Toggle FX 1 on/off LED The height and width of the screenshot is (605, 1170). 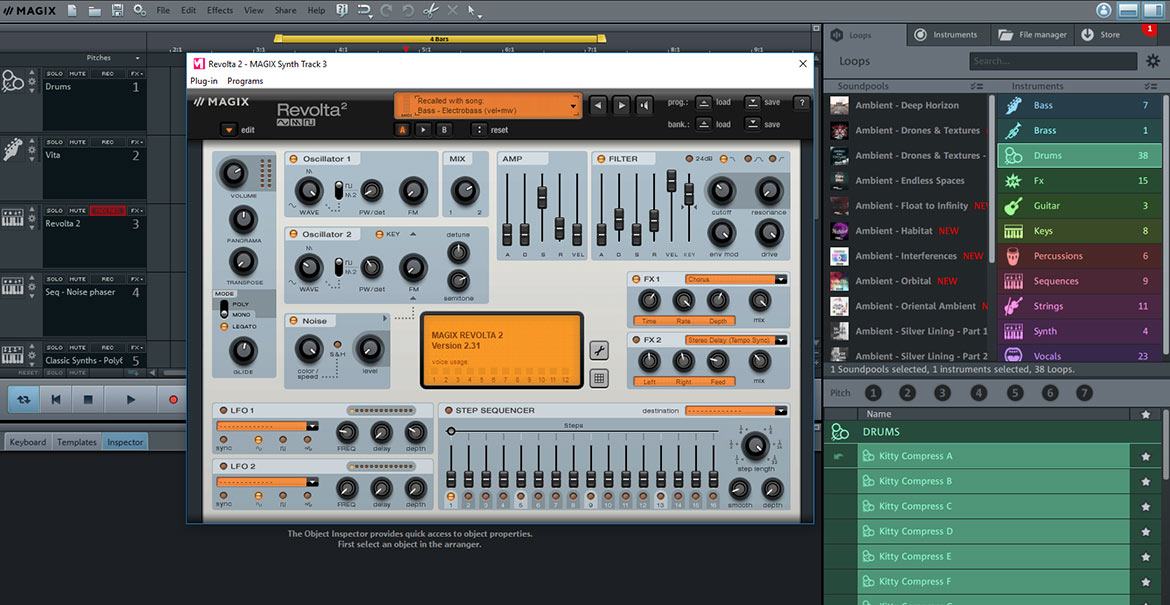[x=635, y=279]
